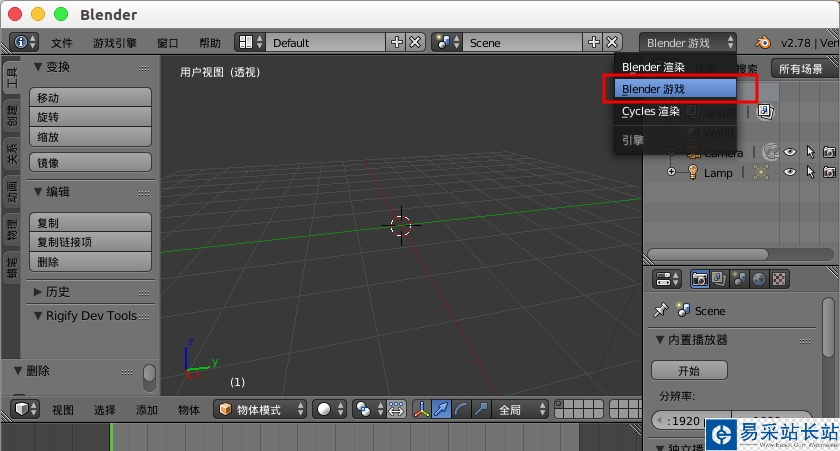Open the Render properties camera tab
The height and width of the screenshot is (451, 840).
[x=700, y=279]
